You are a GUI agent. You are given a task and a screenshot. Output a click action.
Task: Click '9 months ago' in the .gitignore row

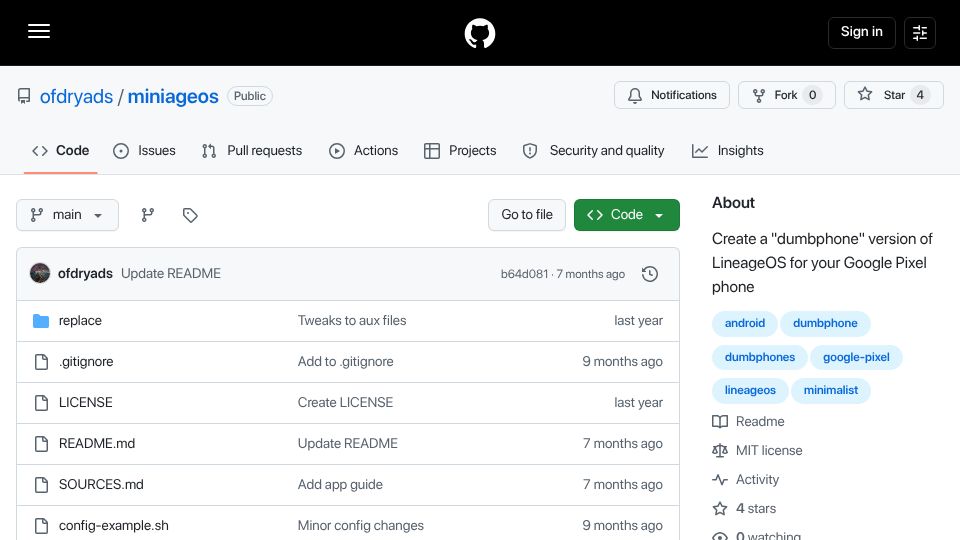tap(622, 361)
